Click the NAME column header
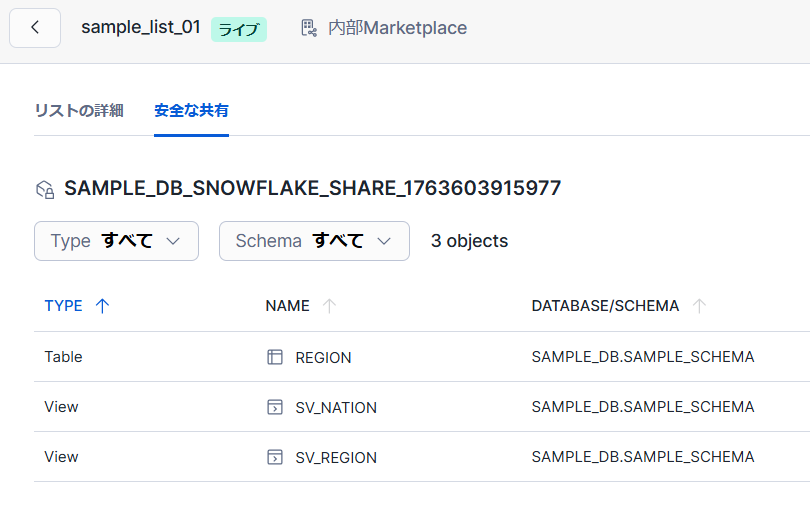Viewport: 810px width, 523px height. pos(287,306)
